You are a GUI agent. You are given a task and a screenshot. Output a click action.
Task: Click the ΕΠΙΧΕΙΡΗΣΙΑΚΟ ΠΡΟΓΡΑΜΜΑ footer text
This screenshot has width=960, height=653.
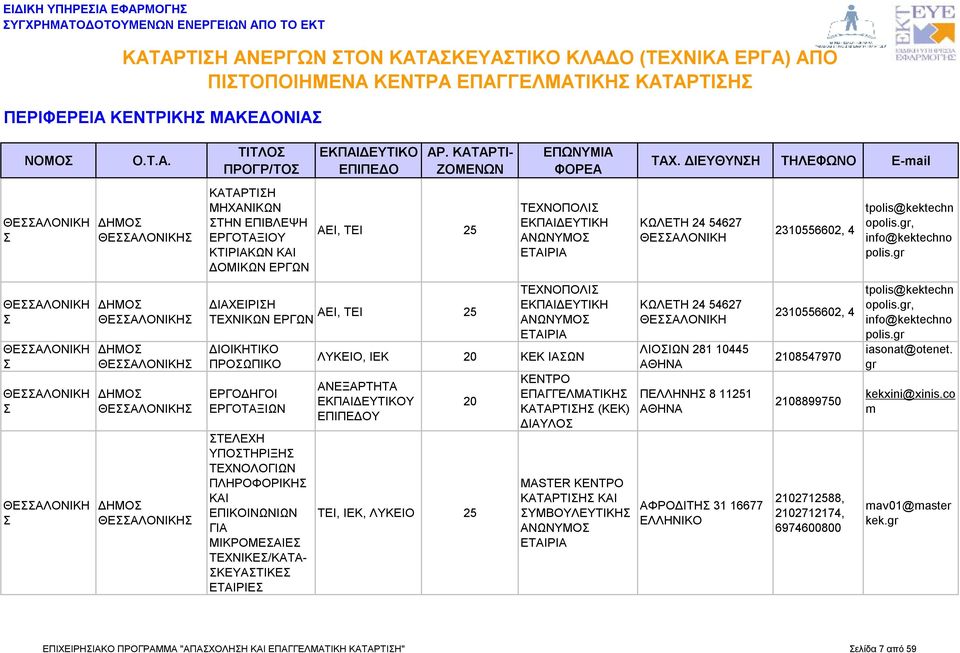pos(223,648)
